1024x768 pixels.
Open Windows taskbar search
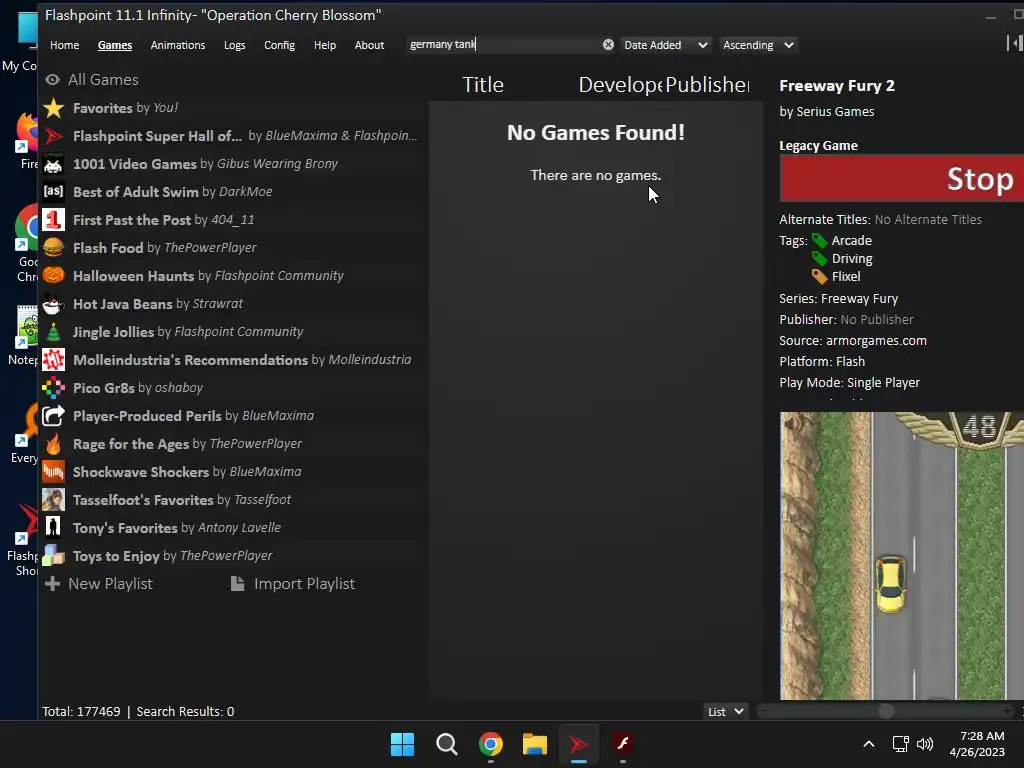[x=447, y=744]
